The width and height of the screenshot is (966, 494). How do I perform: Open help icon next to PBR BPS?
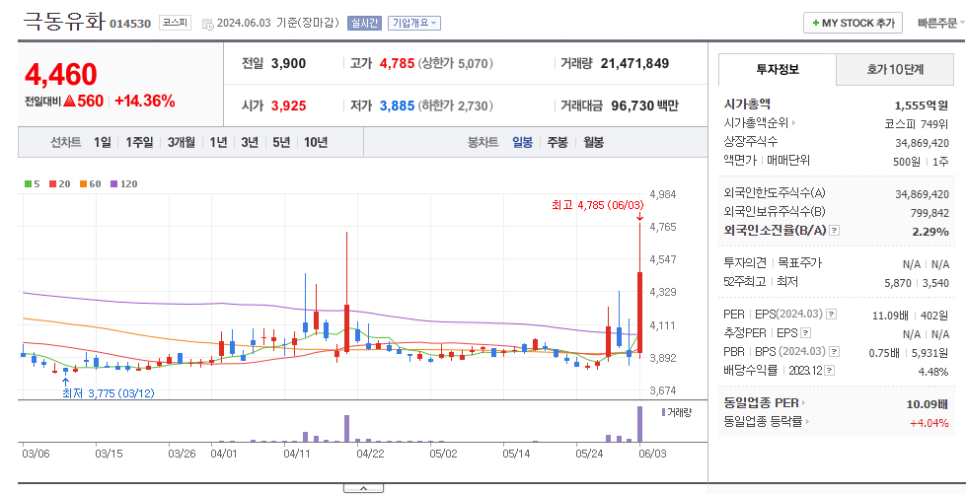click(835, 352)
